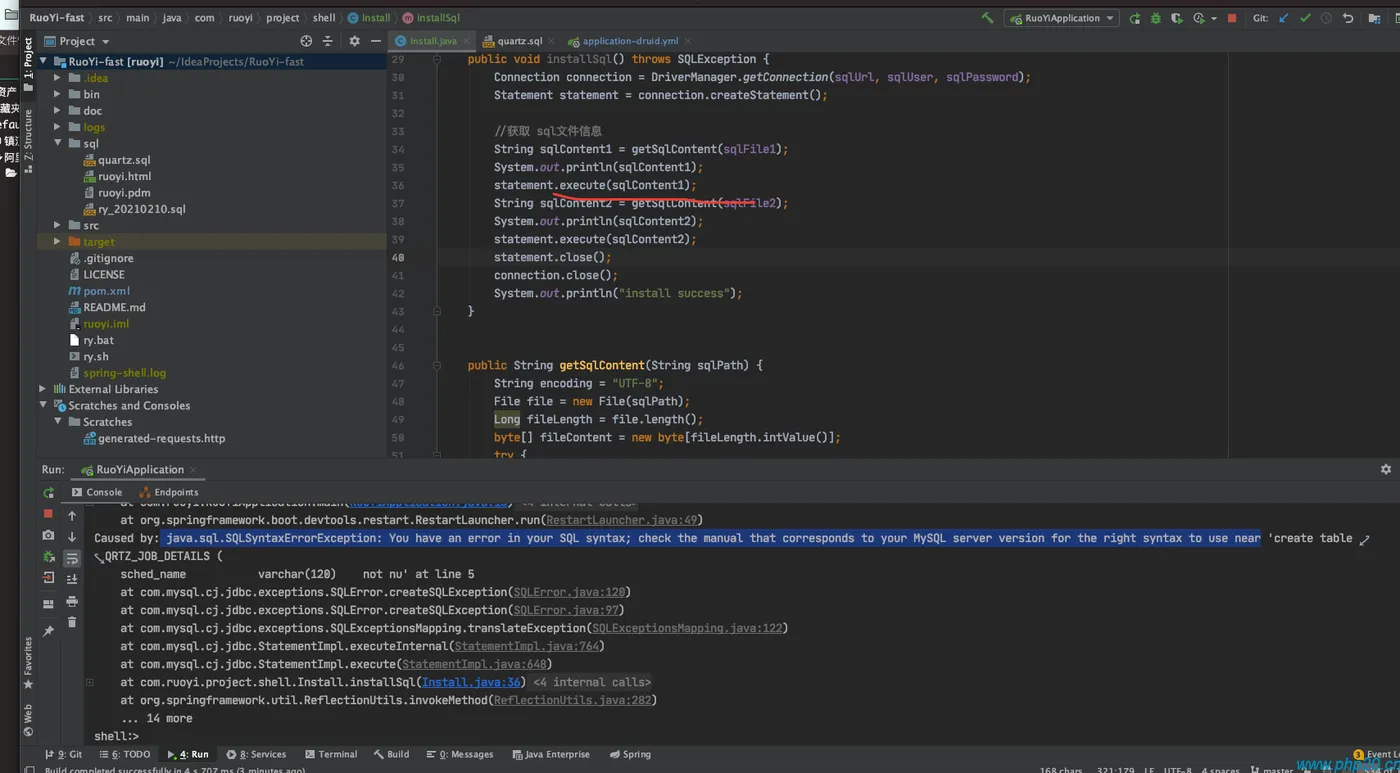Open the profiler run options dropdown arrow
The height and width of the screenshot is (773, 1400).
click(x=1213, y=18)
